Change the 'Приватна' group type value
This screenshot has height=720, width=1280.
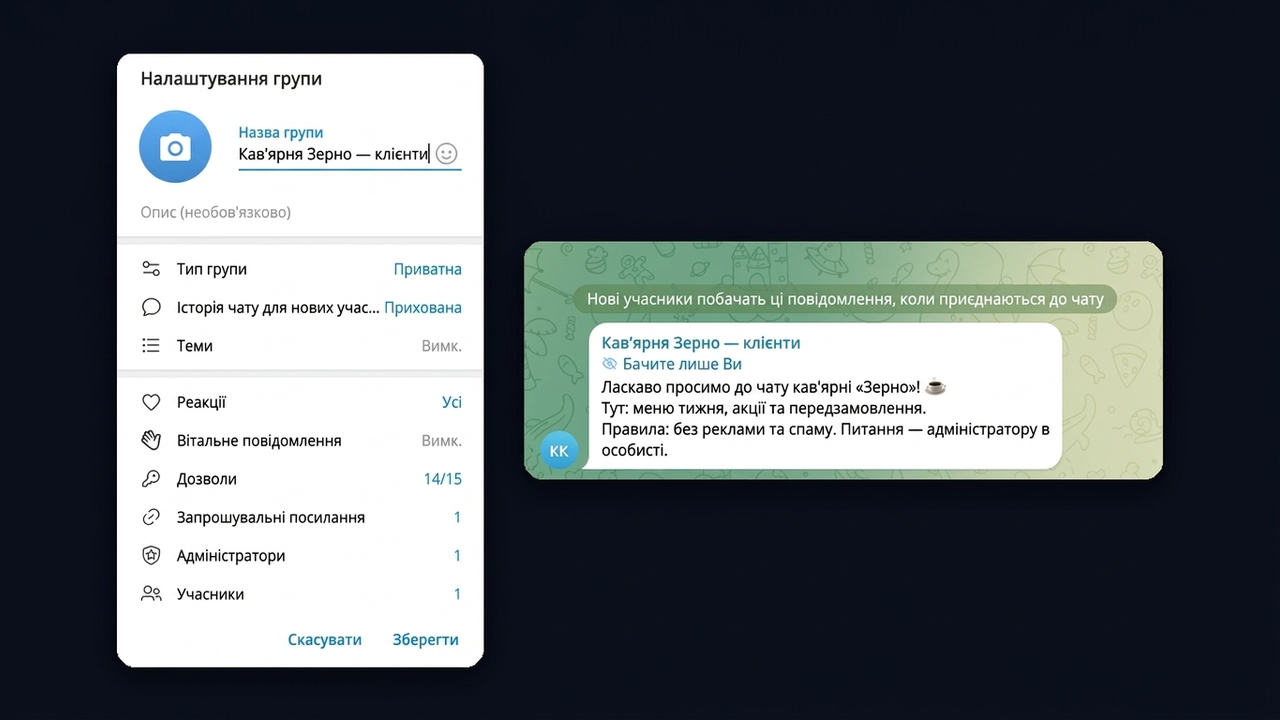[428, 269]
